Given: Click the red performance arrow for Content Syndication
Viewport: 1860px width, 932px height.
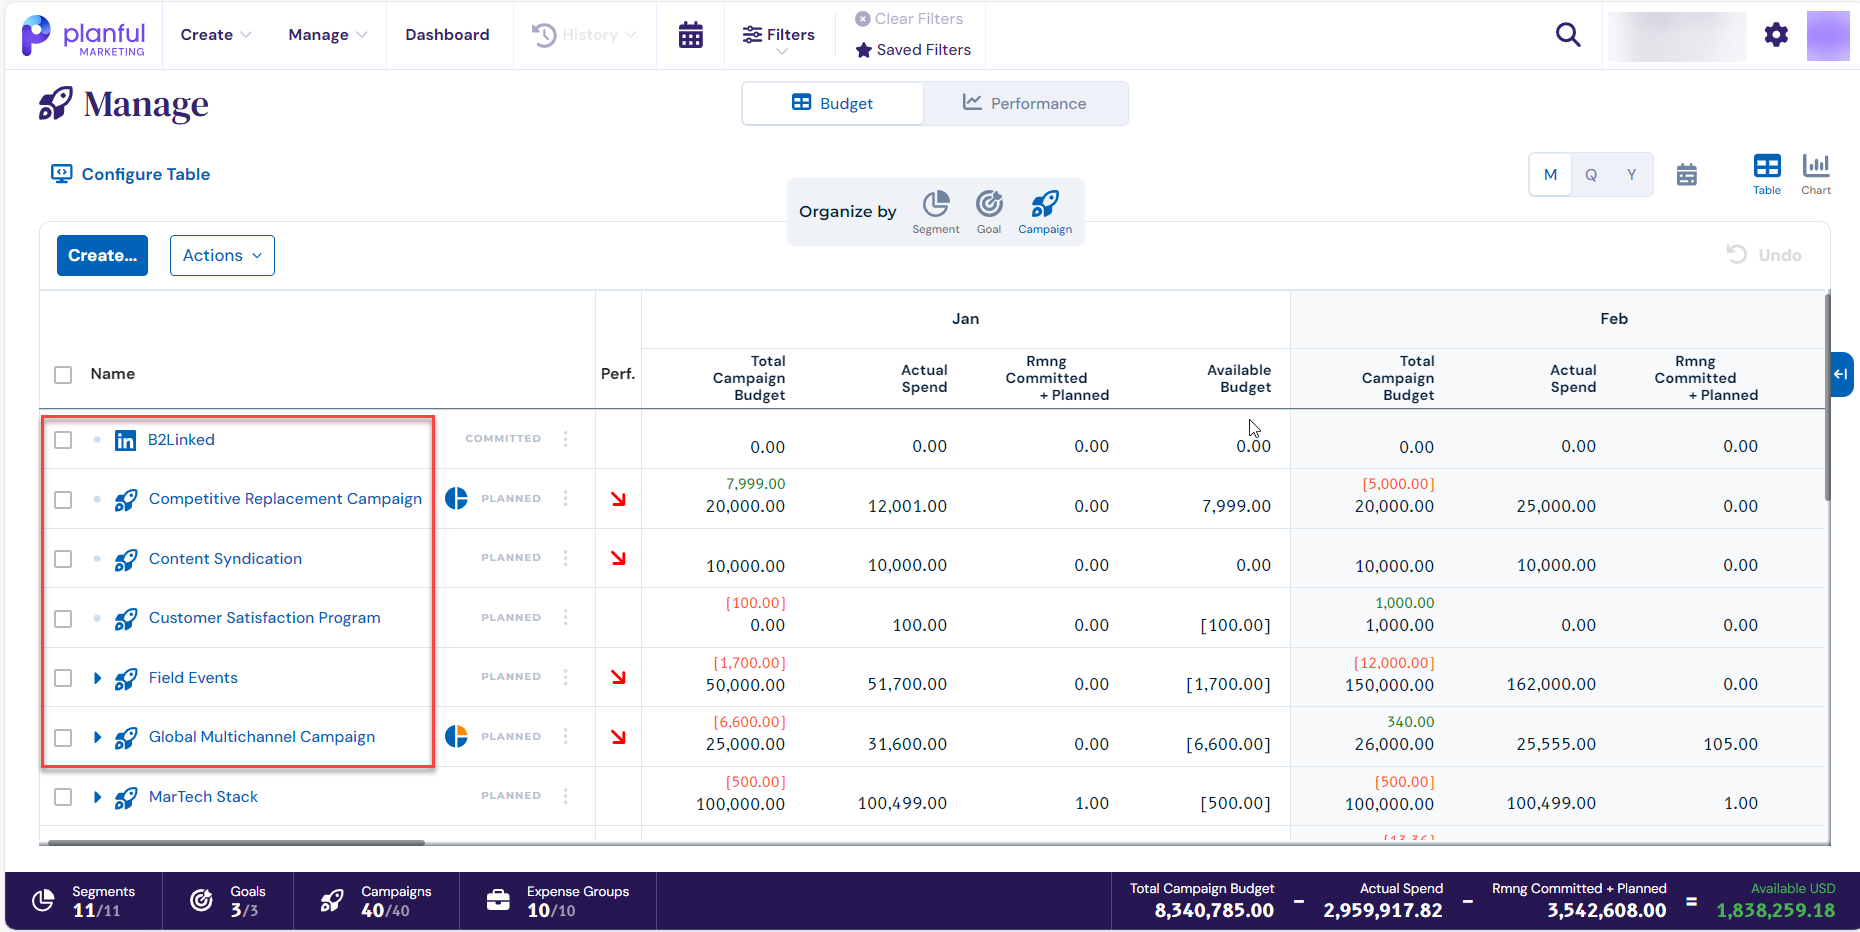Looking at the screenshot, I should click(x=619, y=558).
